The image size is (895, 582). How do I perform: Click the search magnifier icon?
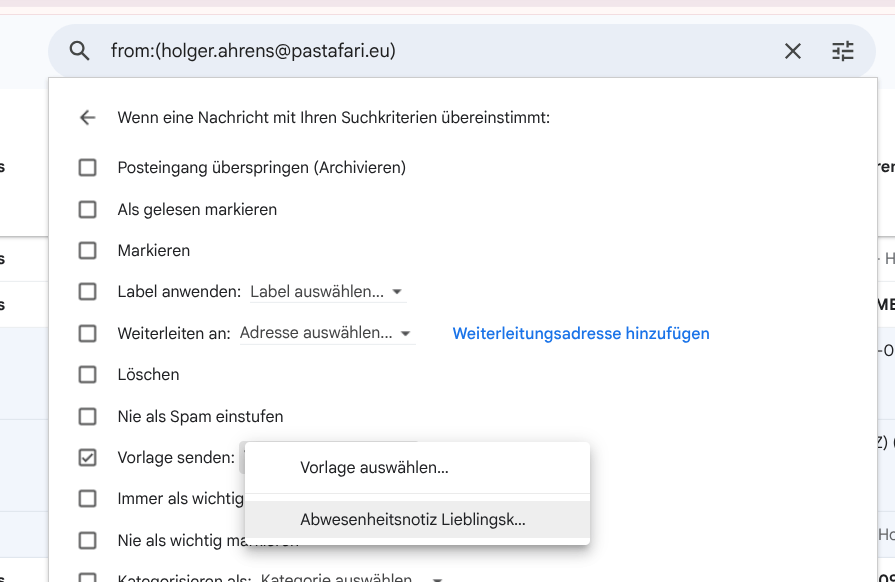coord(79,51)
